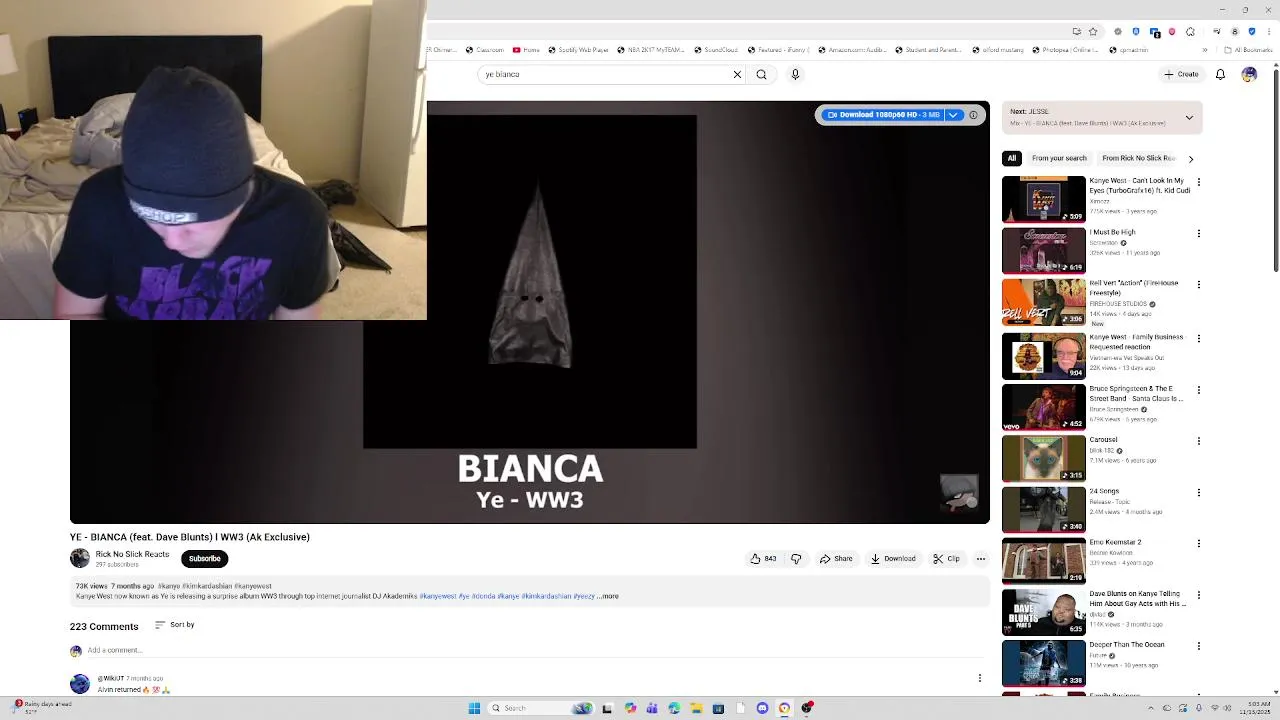Viewport: 1280px width, 720px height.
Task: Open Rick No Slick Reacts channel avatar
Action: point(80,558)
